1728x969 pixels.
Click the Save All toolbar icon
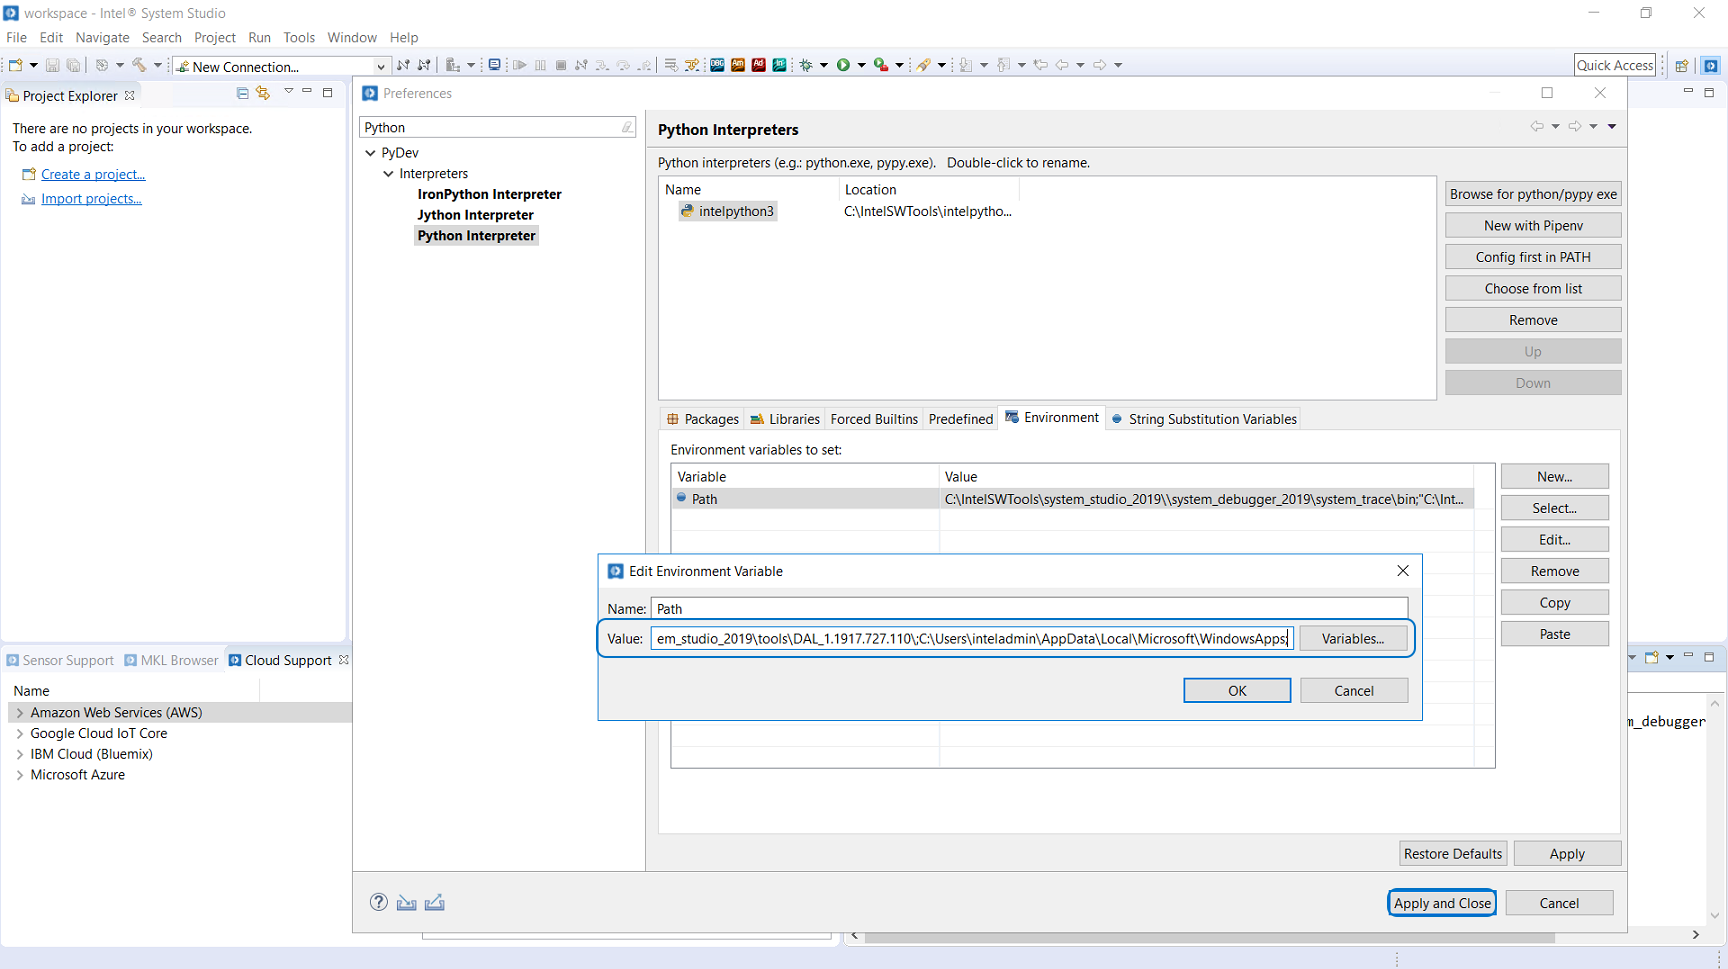[x=73, y=65]
